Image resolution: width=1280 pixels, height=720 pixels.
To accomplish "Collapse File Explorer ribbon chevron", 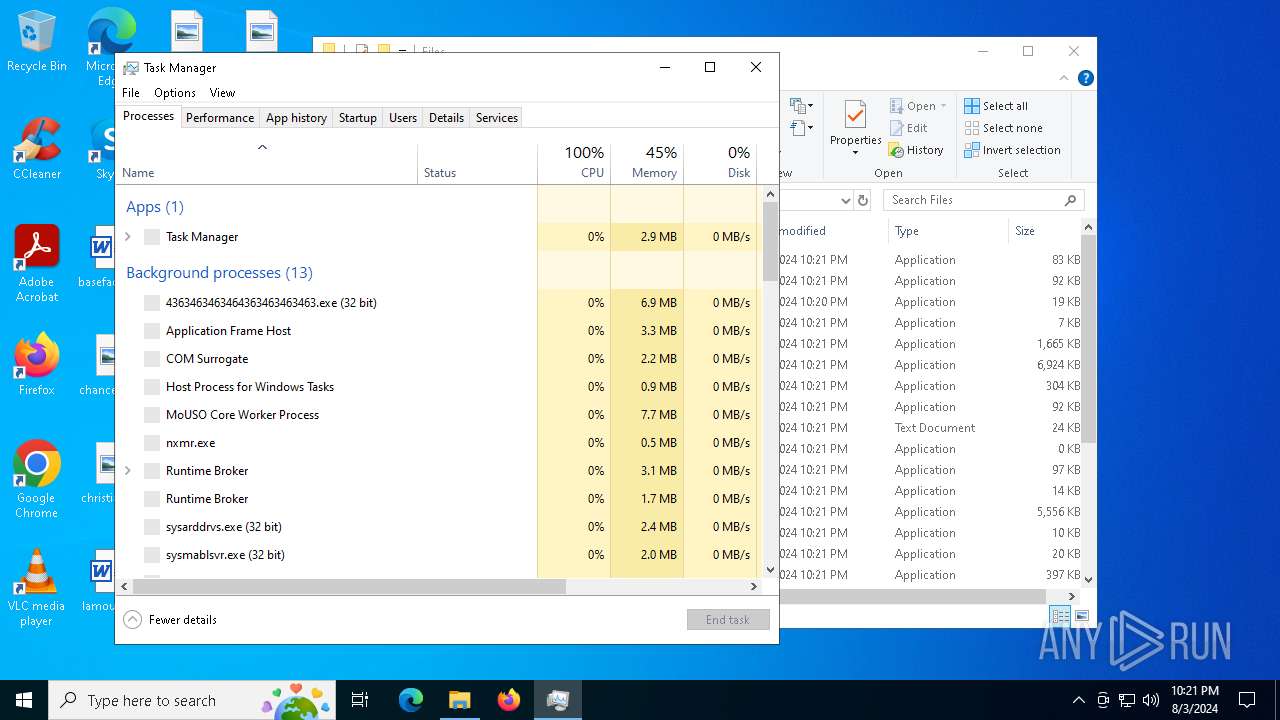I will (1064, 78).
